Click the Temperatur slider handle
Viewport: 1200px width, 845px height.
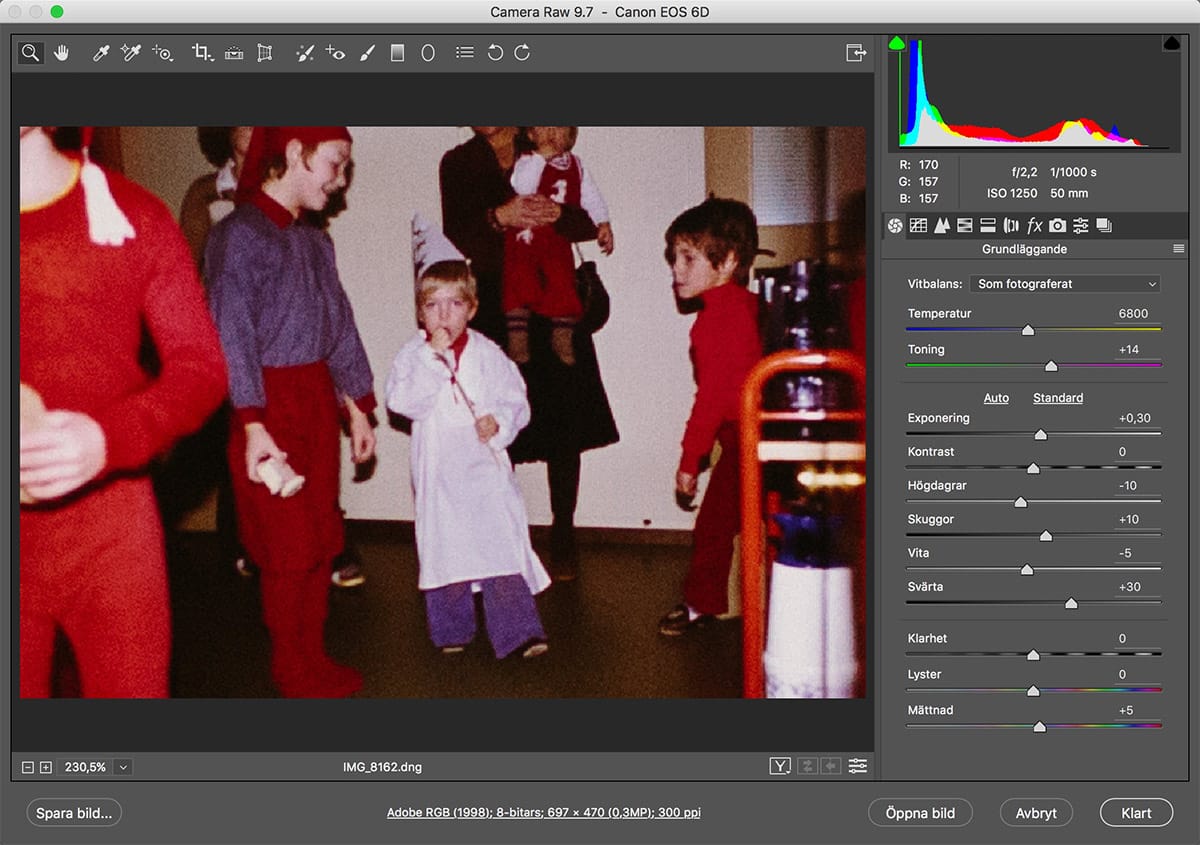click(x=1027, y=330)
